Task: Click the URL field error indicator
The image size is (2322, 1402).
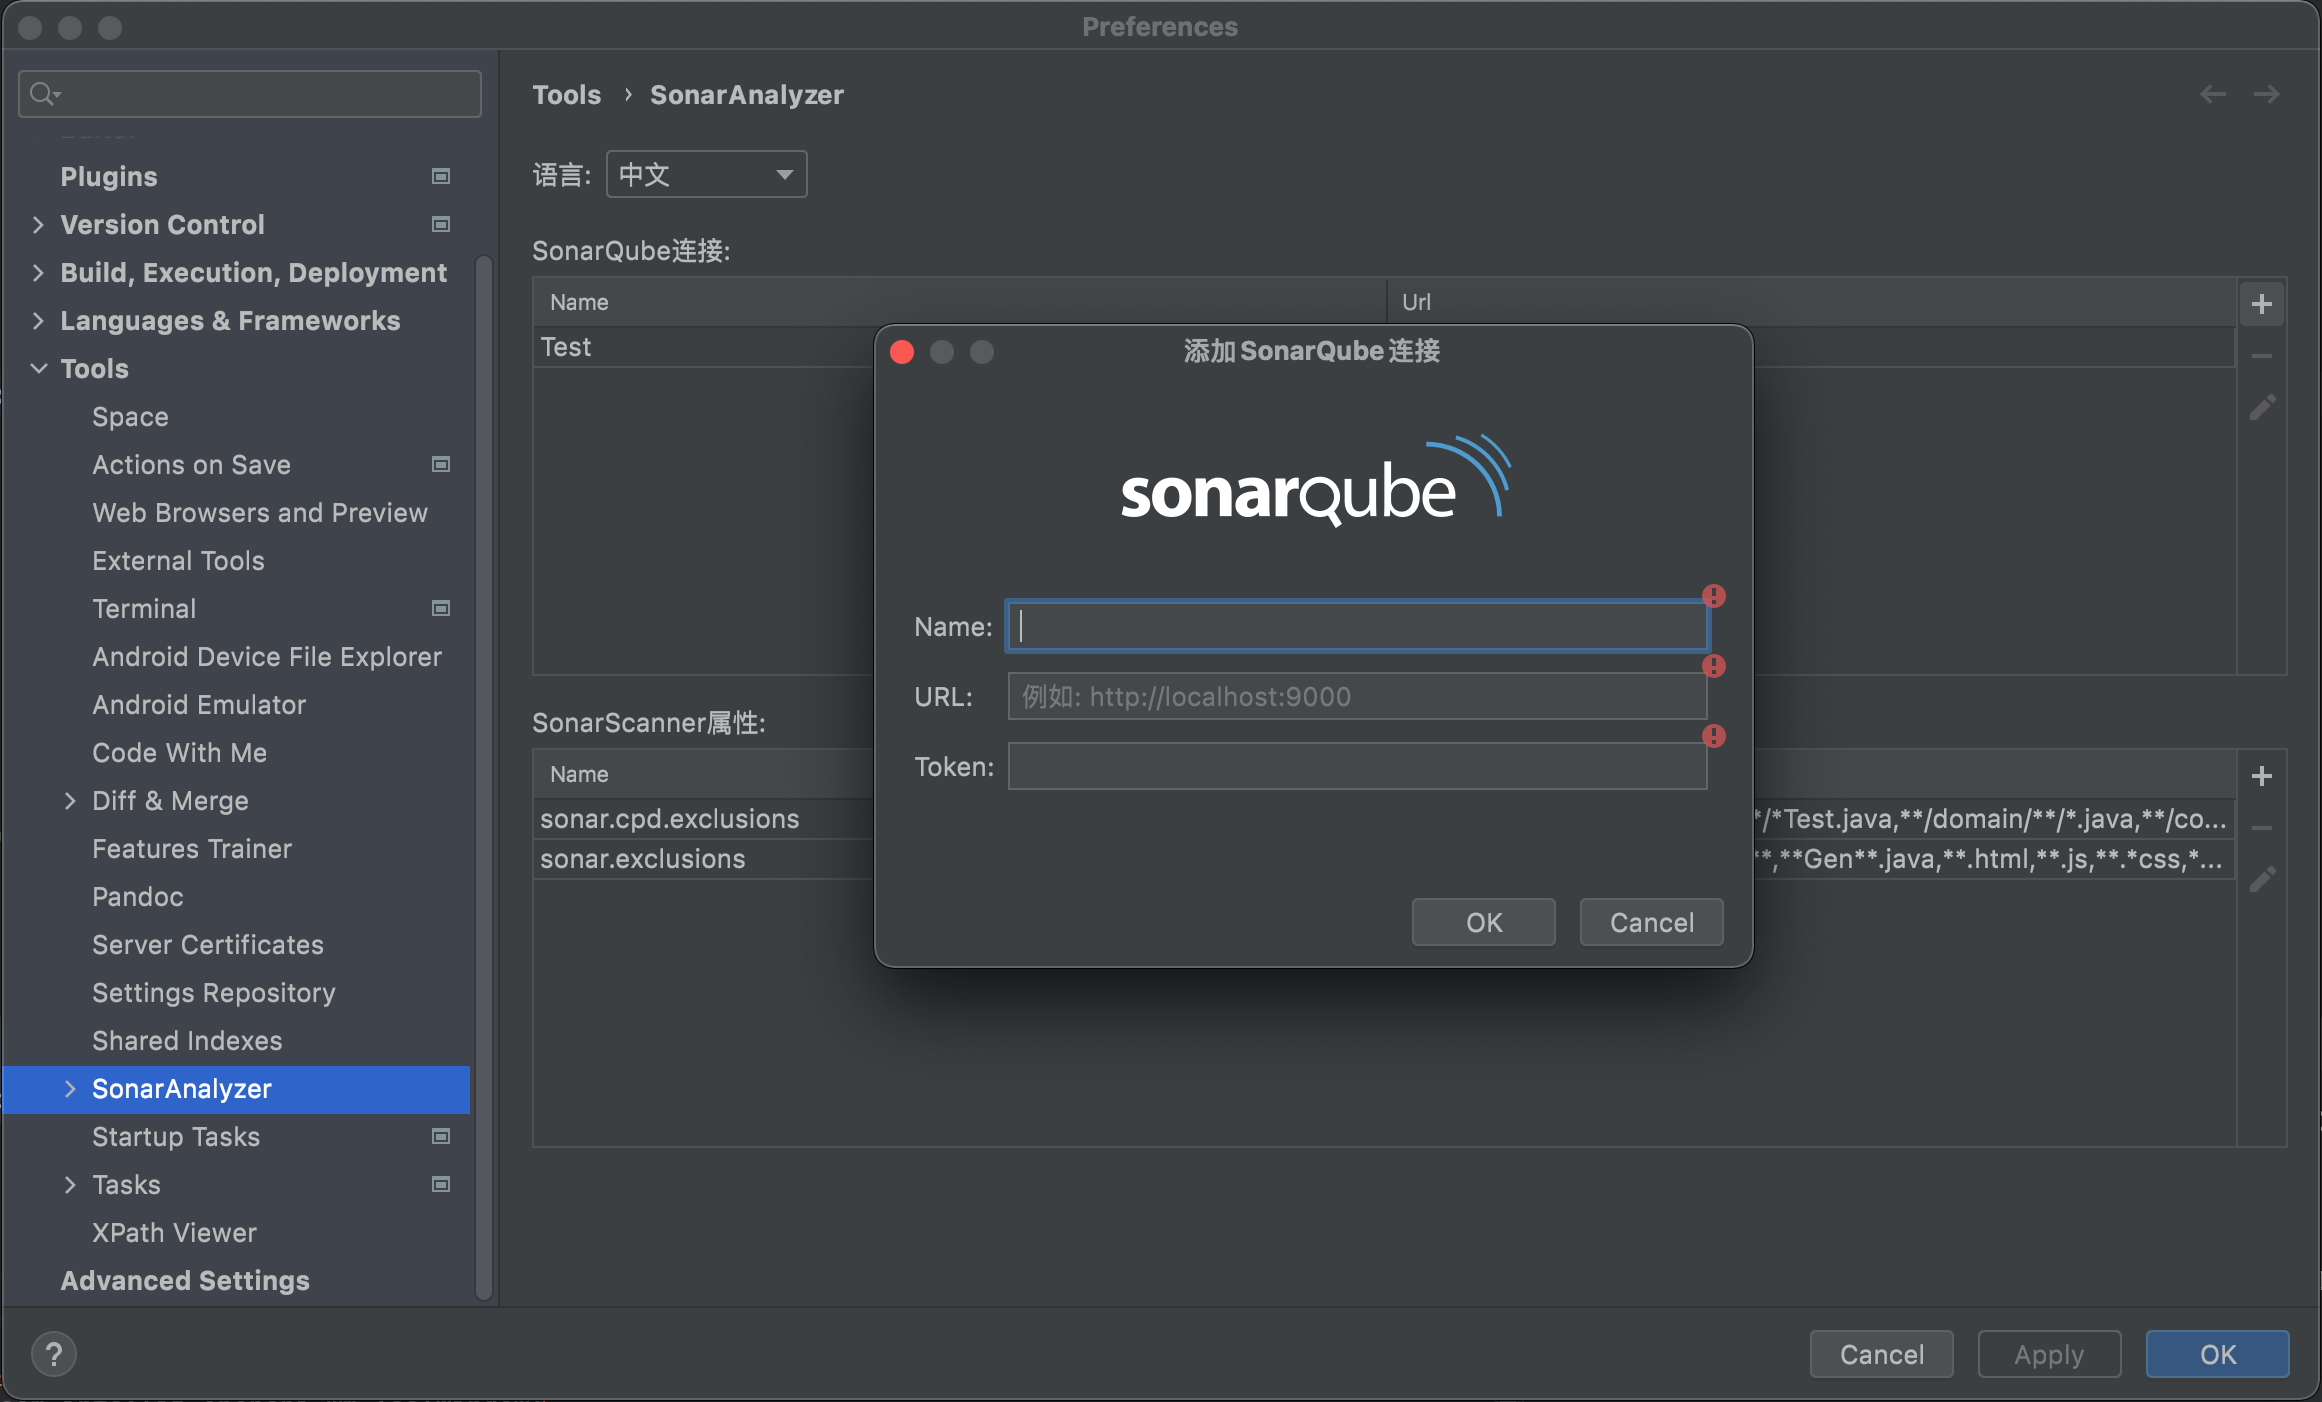Action: 1714,666
